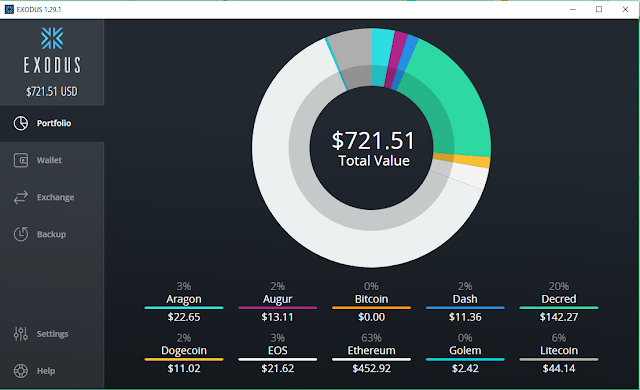Click the $721.51 USD balance in sidebar
This screenshot has width=640, height=390.
[52, 91]
